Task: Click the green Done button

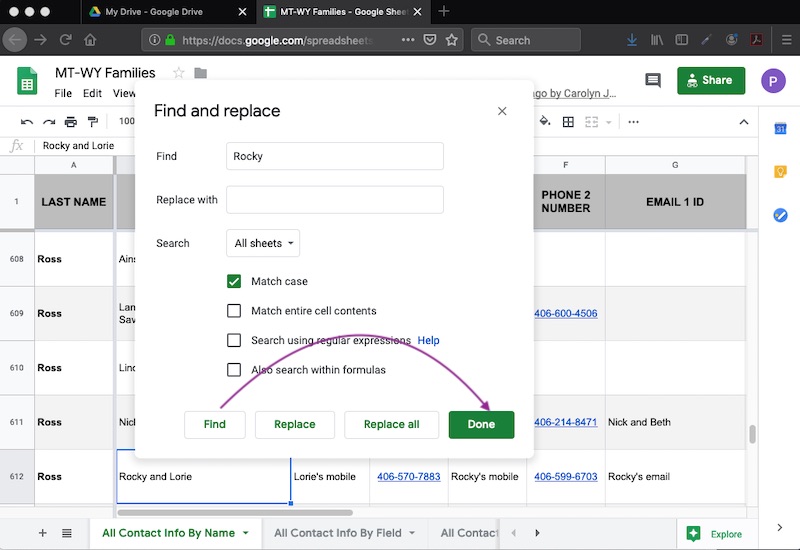Action: click(481, 424)
